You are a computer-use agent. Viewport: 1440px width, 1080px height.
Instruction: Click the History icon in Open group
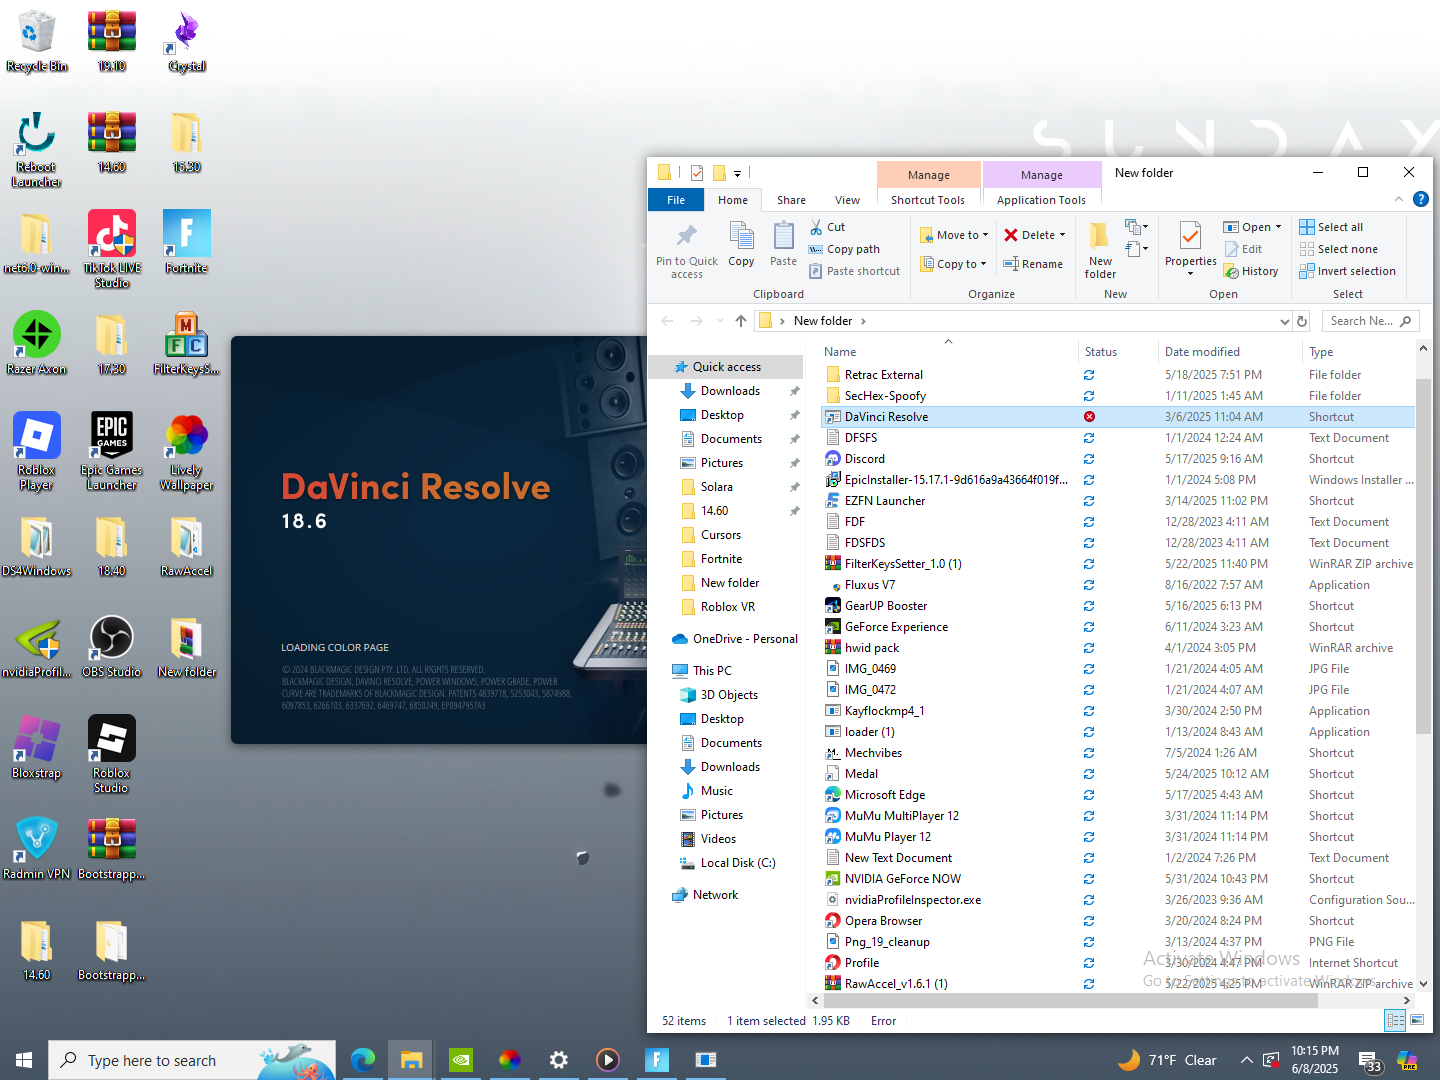(1232, 271)
